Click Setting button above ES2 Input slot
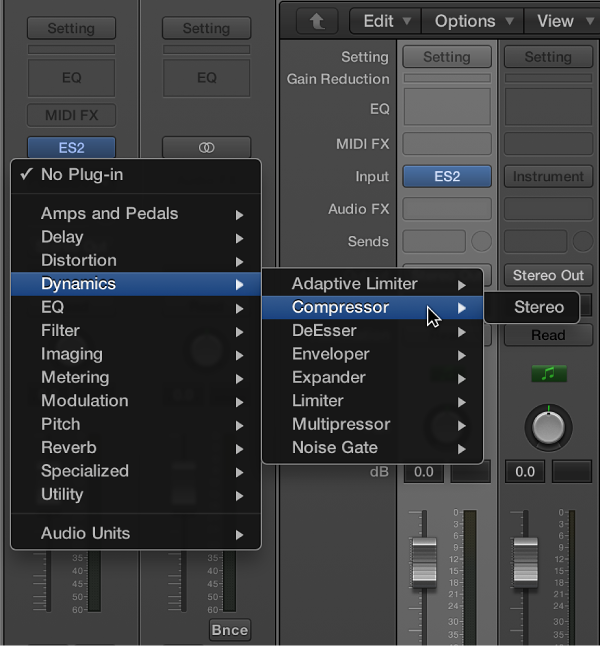 click(x=447, y=57)
